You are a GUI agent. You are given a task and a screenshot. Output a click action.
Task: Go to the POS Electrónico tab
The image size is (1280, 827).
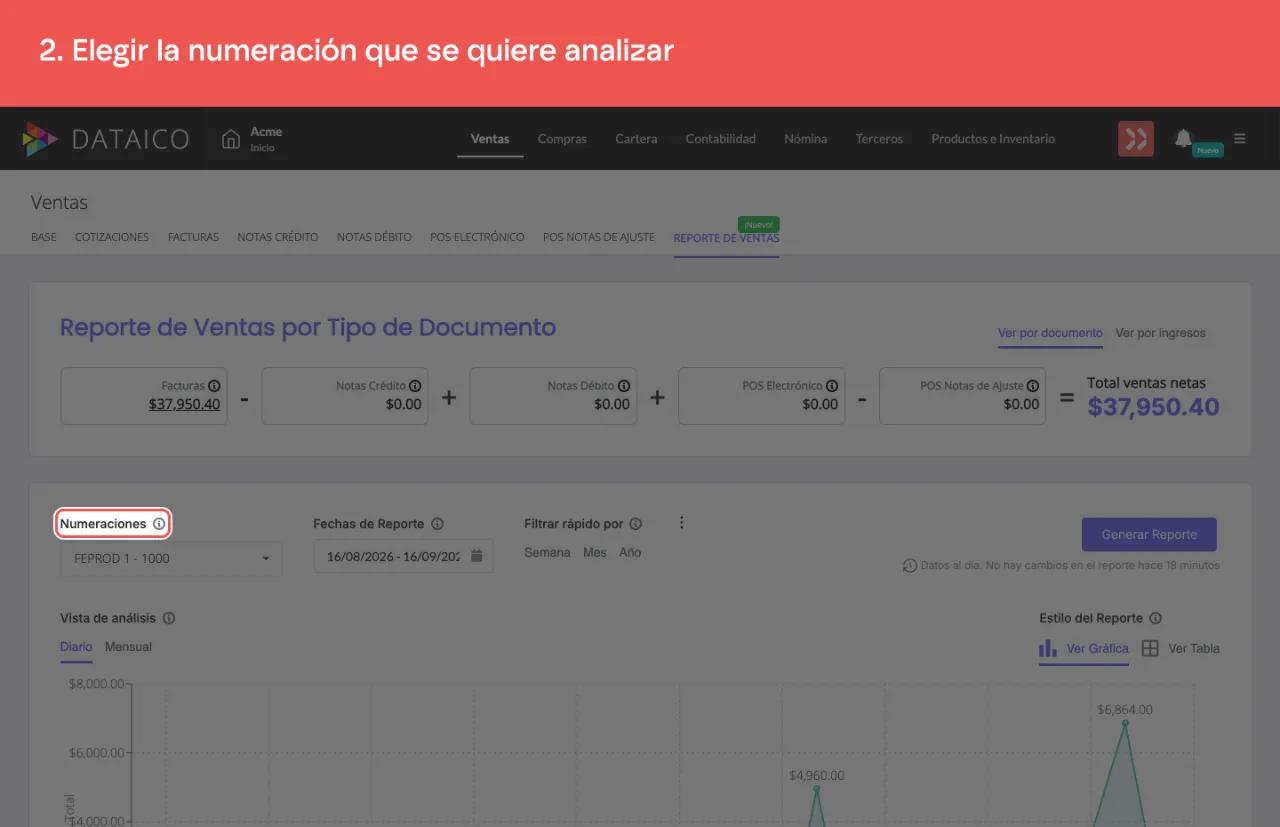(x=477, y=238)
